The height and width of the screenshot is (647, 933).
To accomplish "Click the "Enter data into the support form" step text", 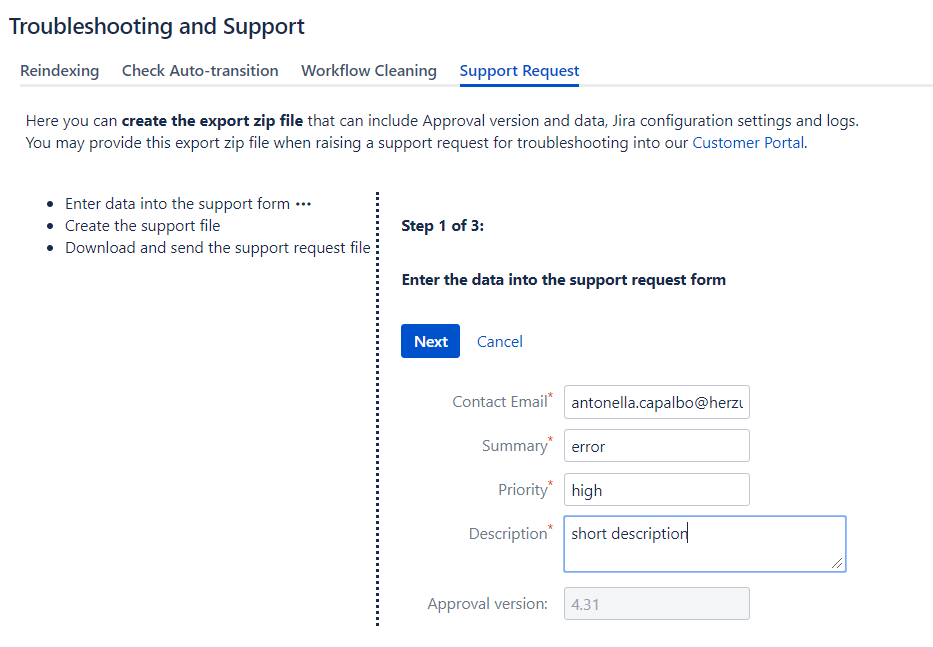I will (177, 204).
